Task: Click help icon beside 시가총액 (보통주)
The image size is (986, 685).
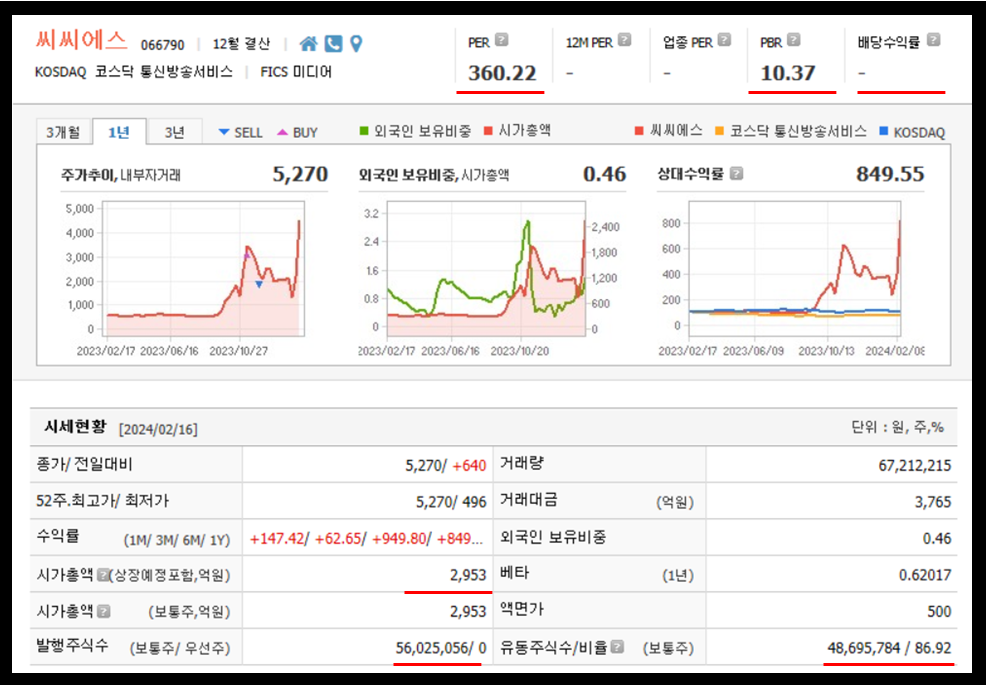Action: pos(104,611)
